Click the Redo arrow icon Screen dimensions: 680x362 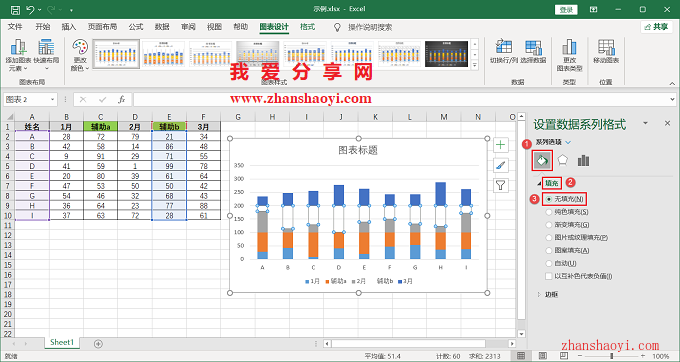(51, 10)
